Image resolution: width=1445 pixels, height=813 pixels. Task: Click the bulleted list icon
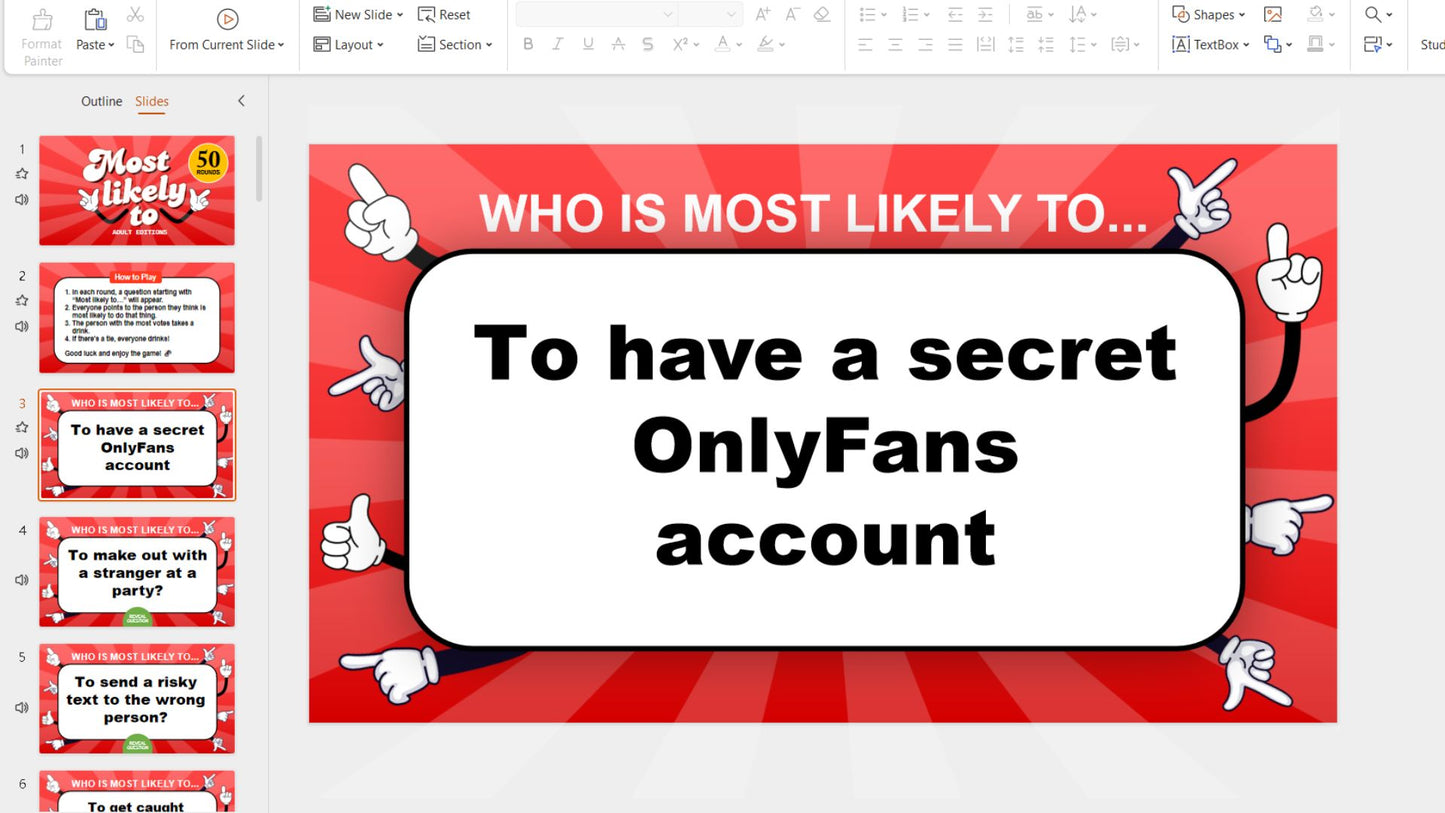(866, 14)
